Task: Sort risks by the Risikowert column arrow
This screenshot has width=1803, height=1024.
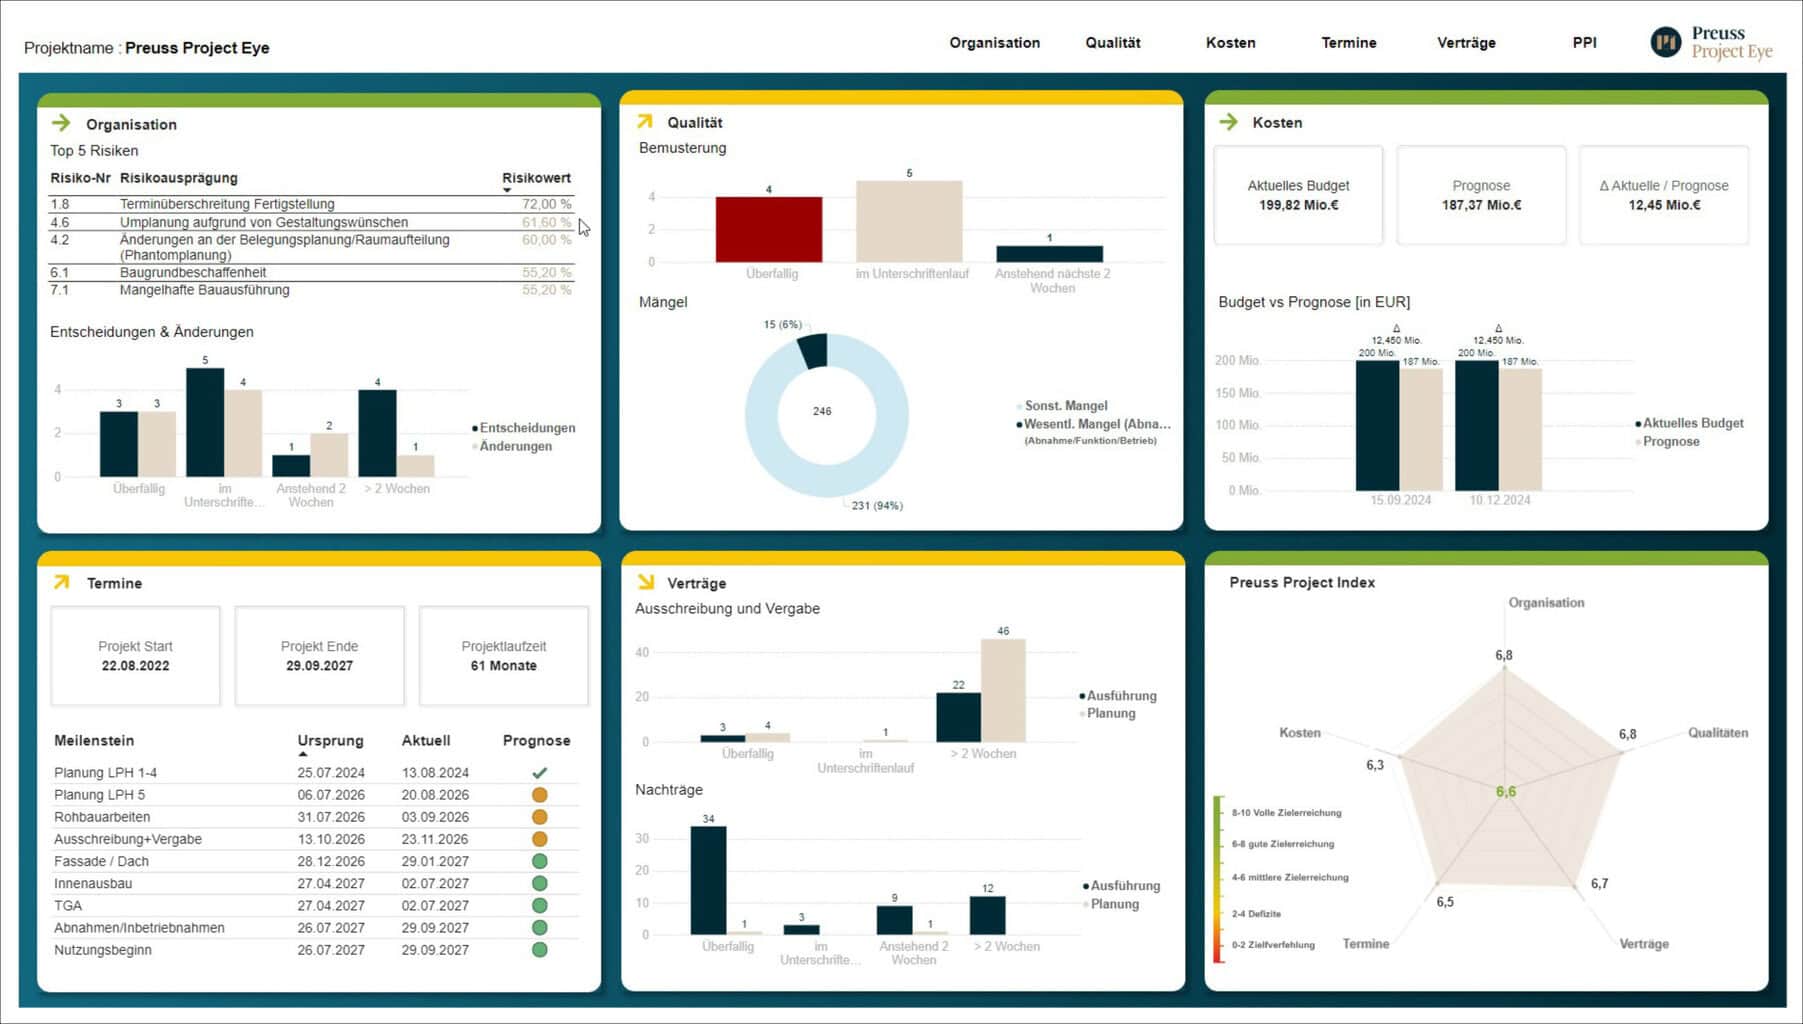Action: (x=507, y=190)
